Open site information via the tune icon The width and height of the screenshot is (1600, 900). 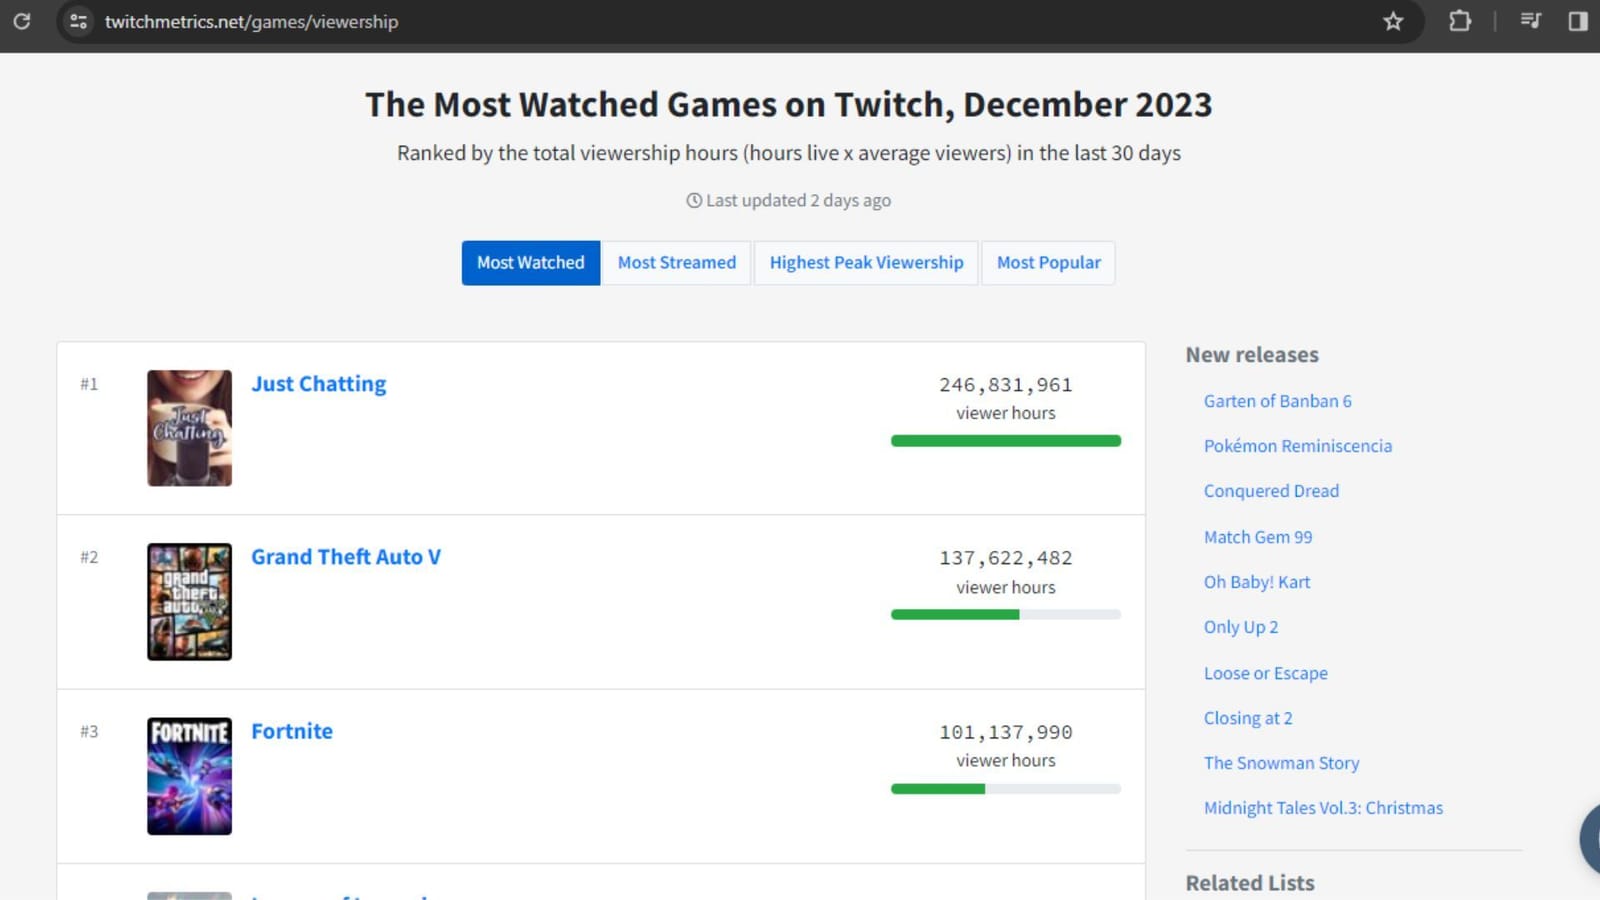click(77, 21)
